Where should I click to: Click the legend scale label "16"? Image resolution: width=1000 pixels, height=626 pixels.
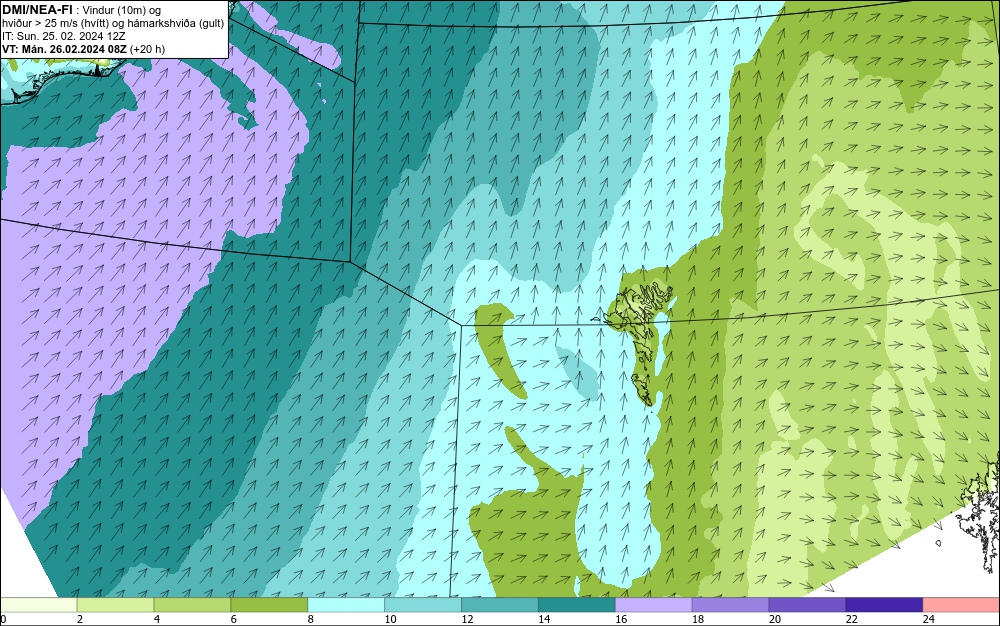coord(621,619)
